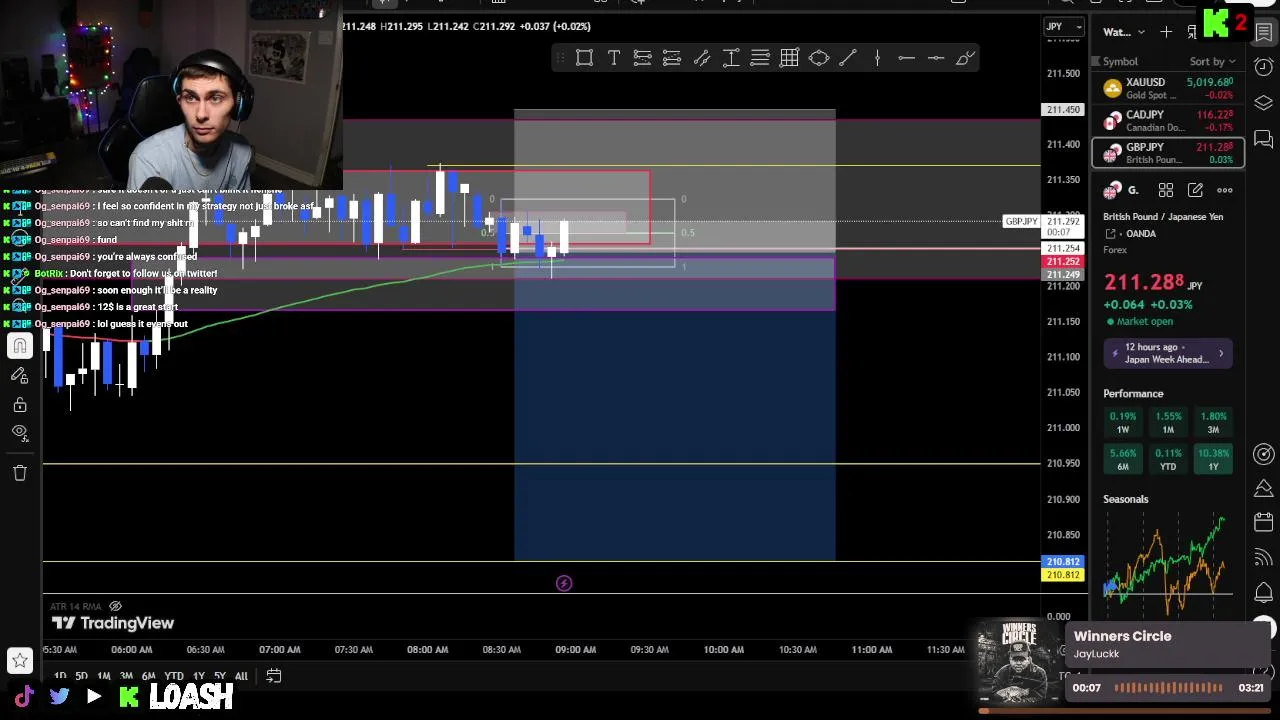
Task: Select the Horizontal Line tool
Action: pos(936,58)
